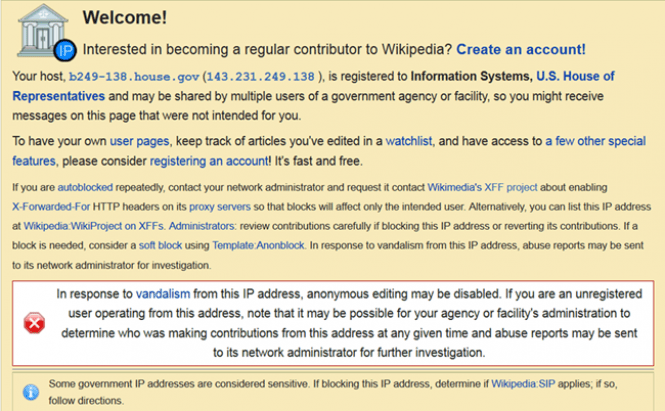The image size is (665, 411).
Task: Click 'to its network administrator for further investigation.'
Action: point(349,352)
